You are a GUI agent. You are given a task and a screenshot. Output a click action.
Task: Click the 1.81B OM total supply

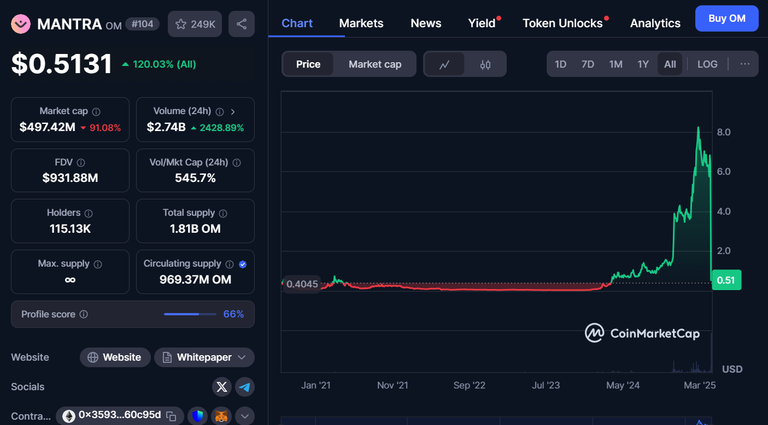[195, 229]
